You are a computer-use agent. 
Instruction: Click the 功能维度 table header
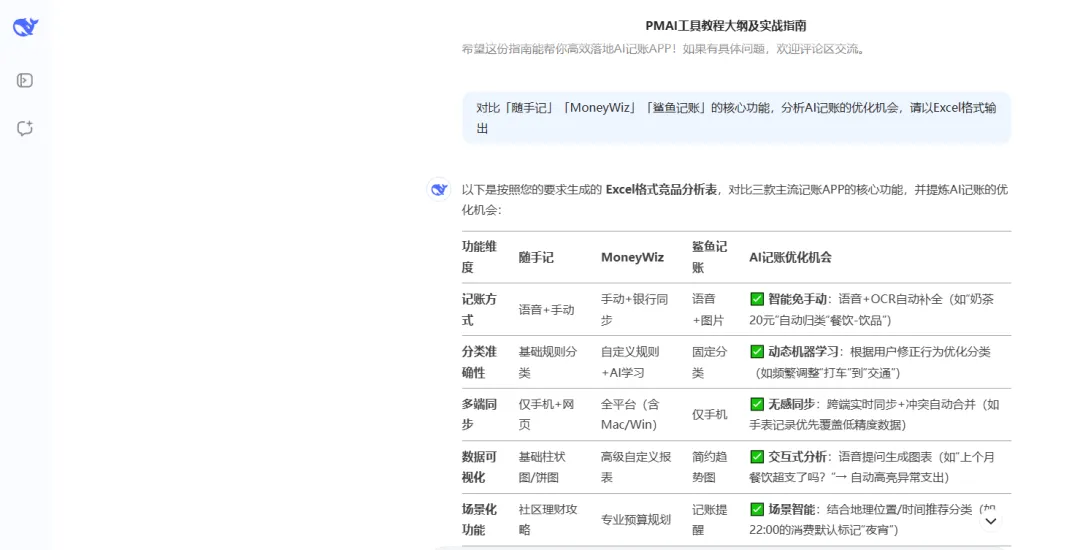tap(479, 257)
